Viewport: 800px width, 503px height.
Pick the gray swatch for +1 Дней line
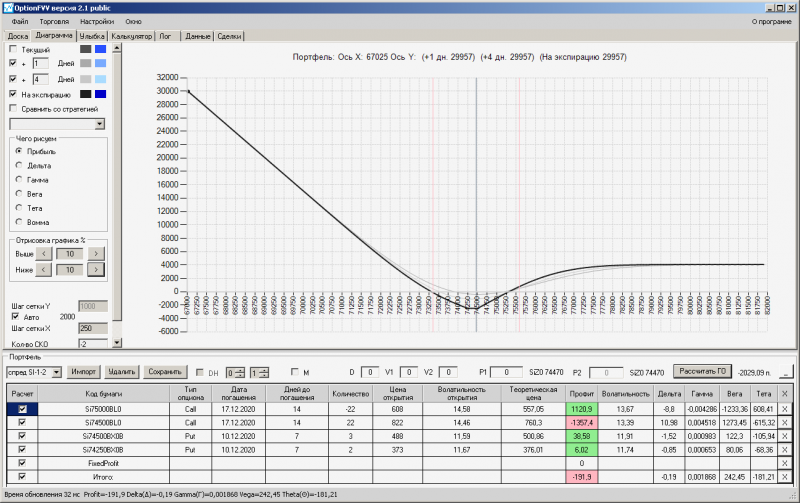86,63
